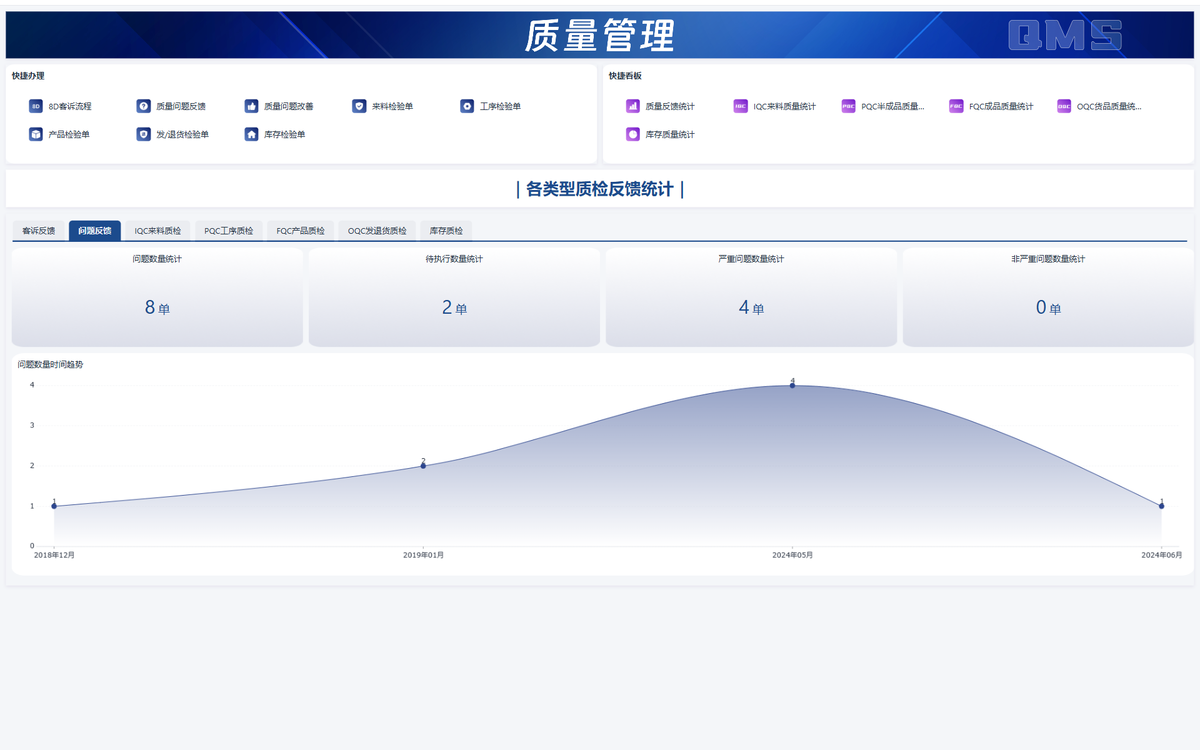Screen dimensions: 1200x750
Task: Switch to the PQC工序质检 tab
Action: coord(229,231)
